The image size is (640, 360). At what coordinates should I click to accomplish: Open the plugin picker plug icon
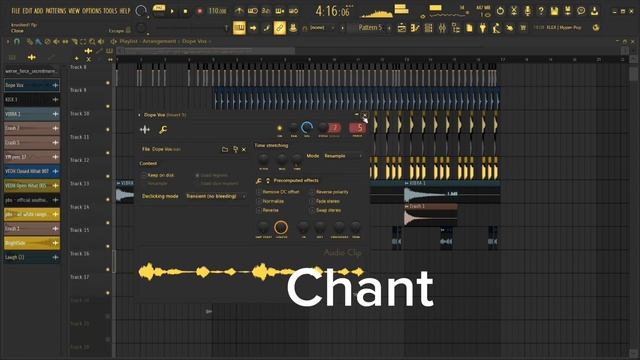click(x=482, y=28)
